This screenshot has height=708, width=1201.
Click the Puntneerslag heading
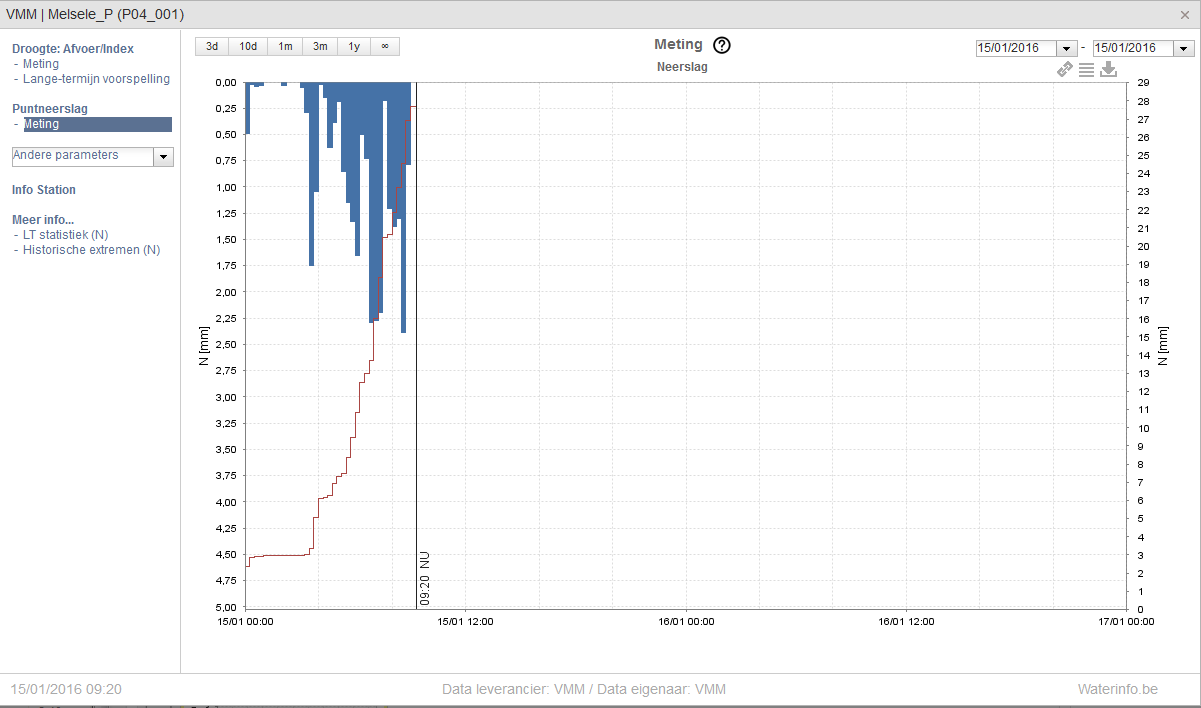pos(51,109)
